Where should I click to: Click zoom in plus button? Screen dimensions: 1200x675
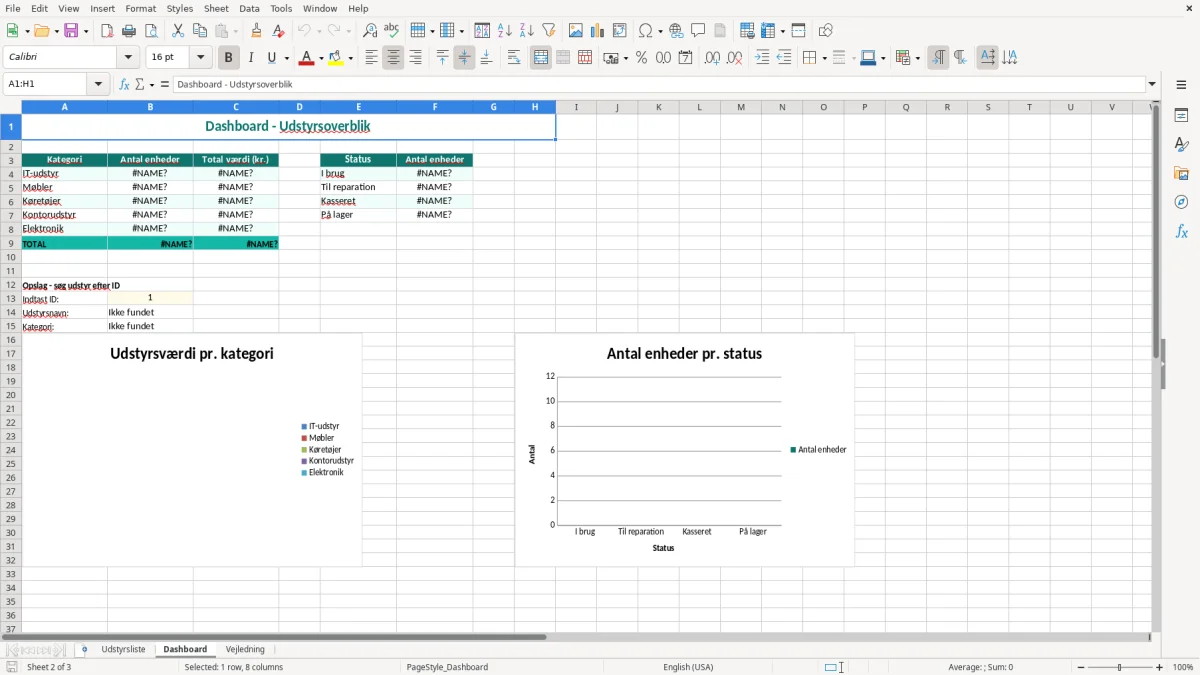click(1160, 667)
